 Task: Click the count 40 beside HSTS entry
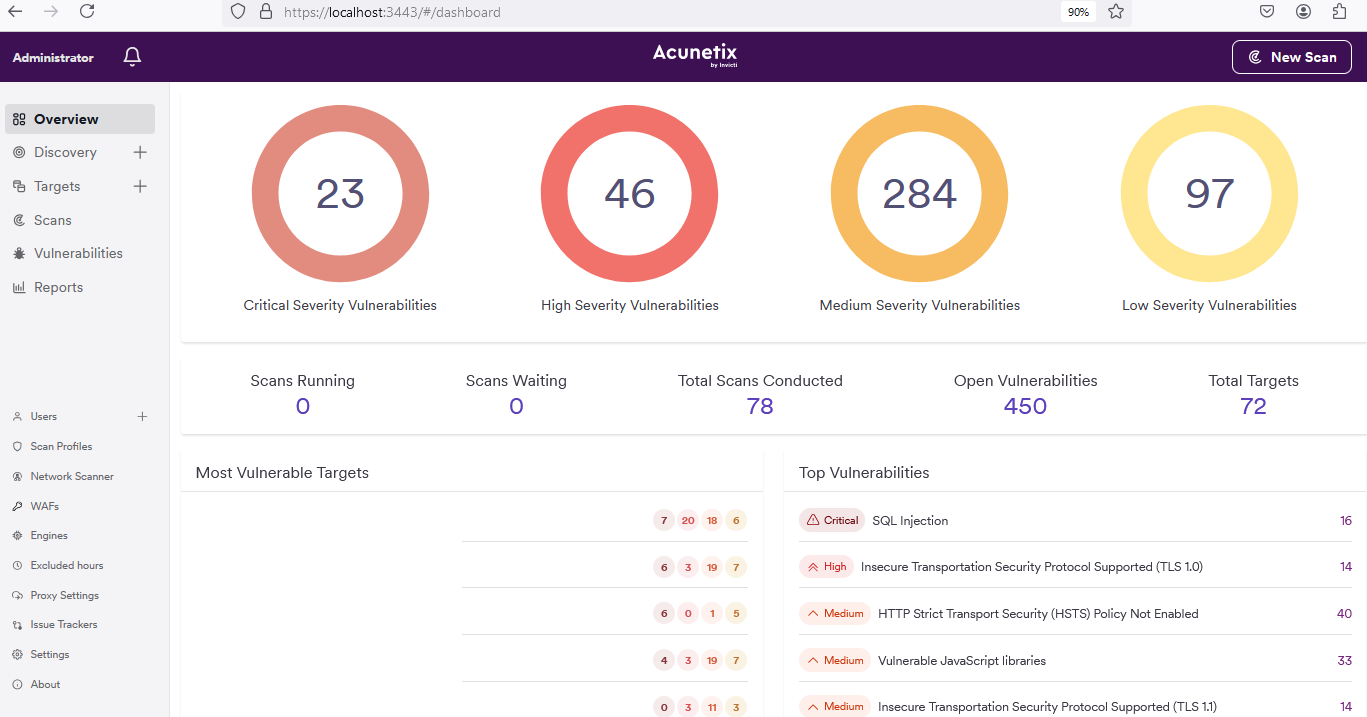point(1344,613)
